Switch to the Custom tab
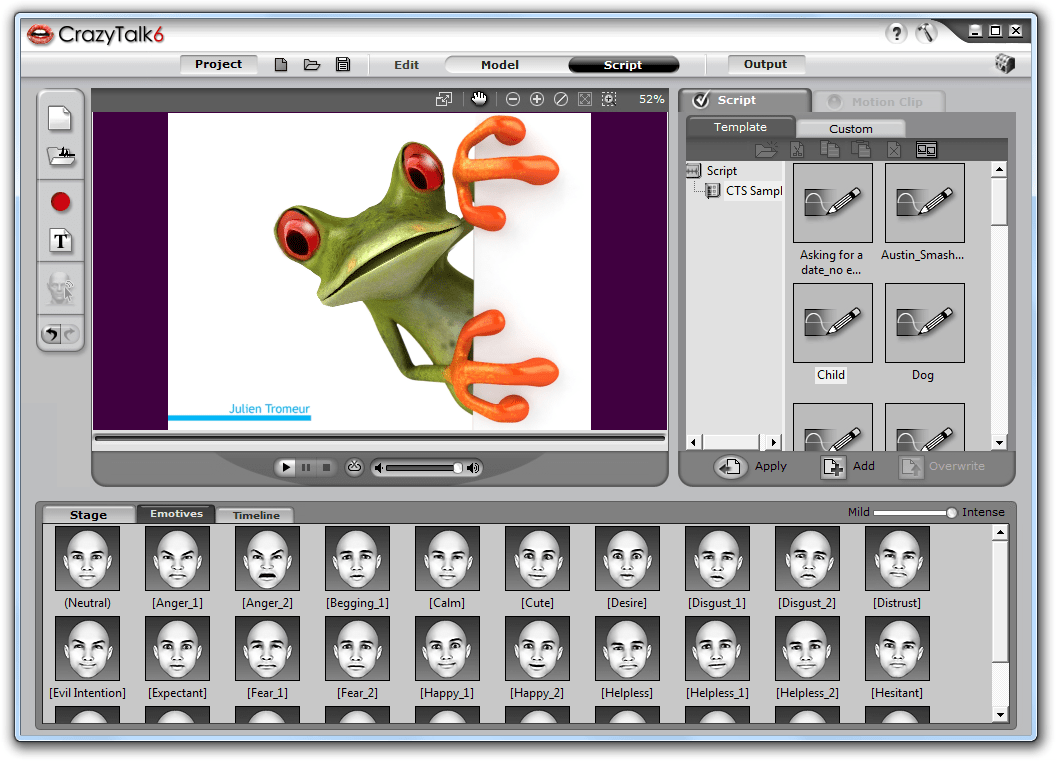The image size is (1056, 761). coord(850,128)
